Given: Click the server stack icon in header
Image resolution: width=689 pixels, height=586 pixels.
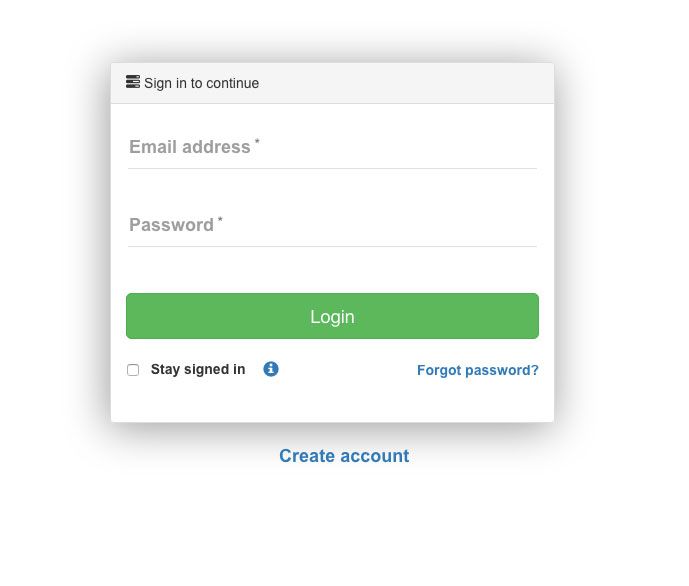Looking at the screenshot, I should tap(133, 82).
